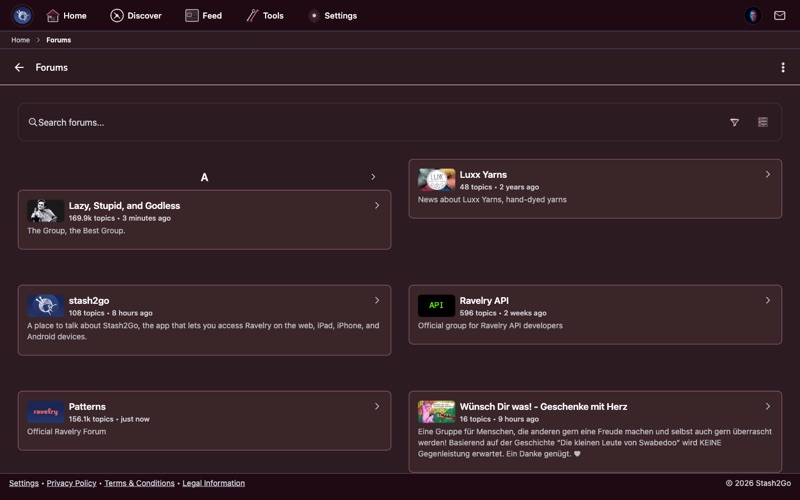
Task: Click 'The Group, the Best Group.' description
Action: tap(76, 231)
